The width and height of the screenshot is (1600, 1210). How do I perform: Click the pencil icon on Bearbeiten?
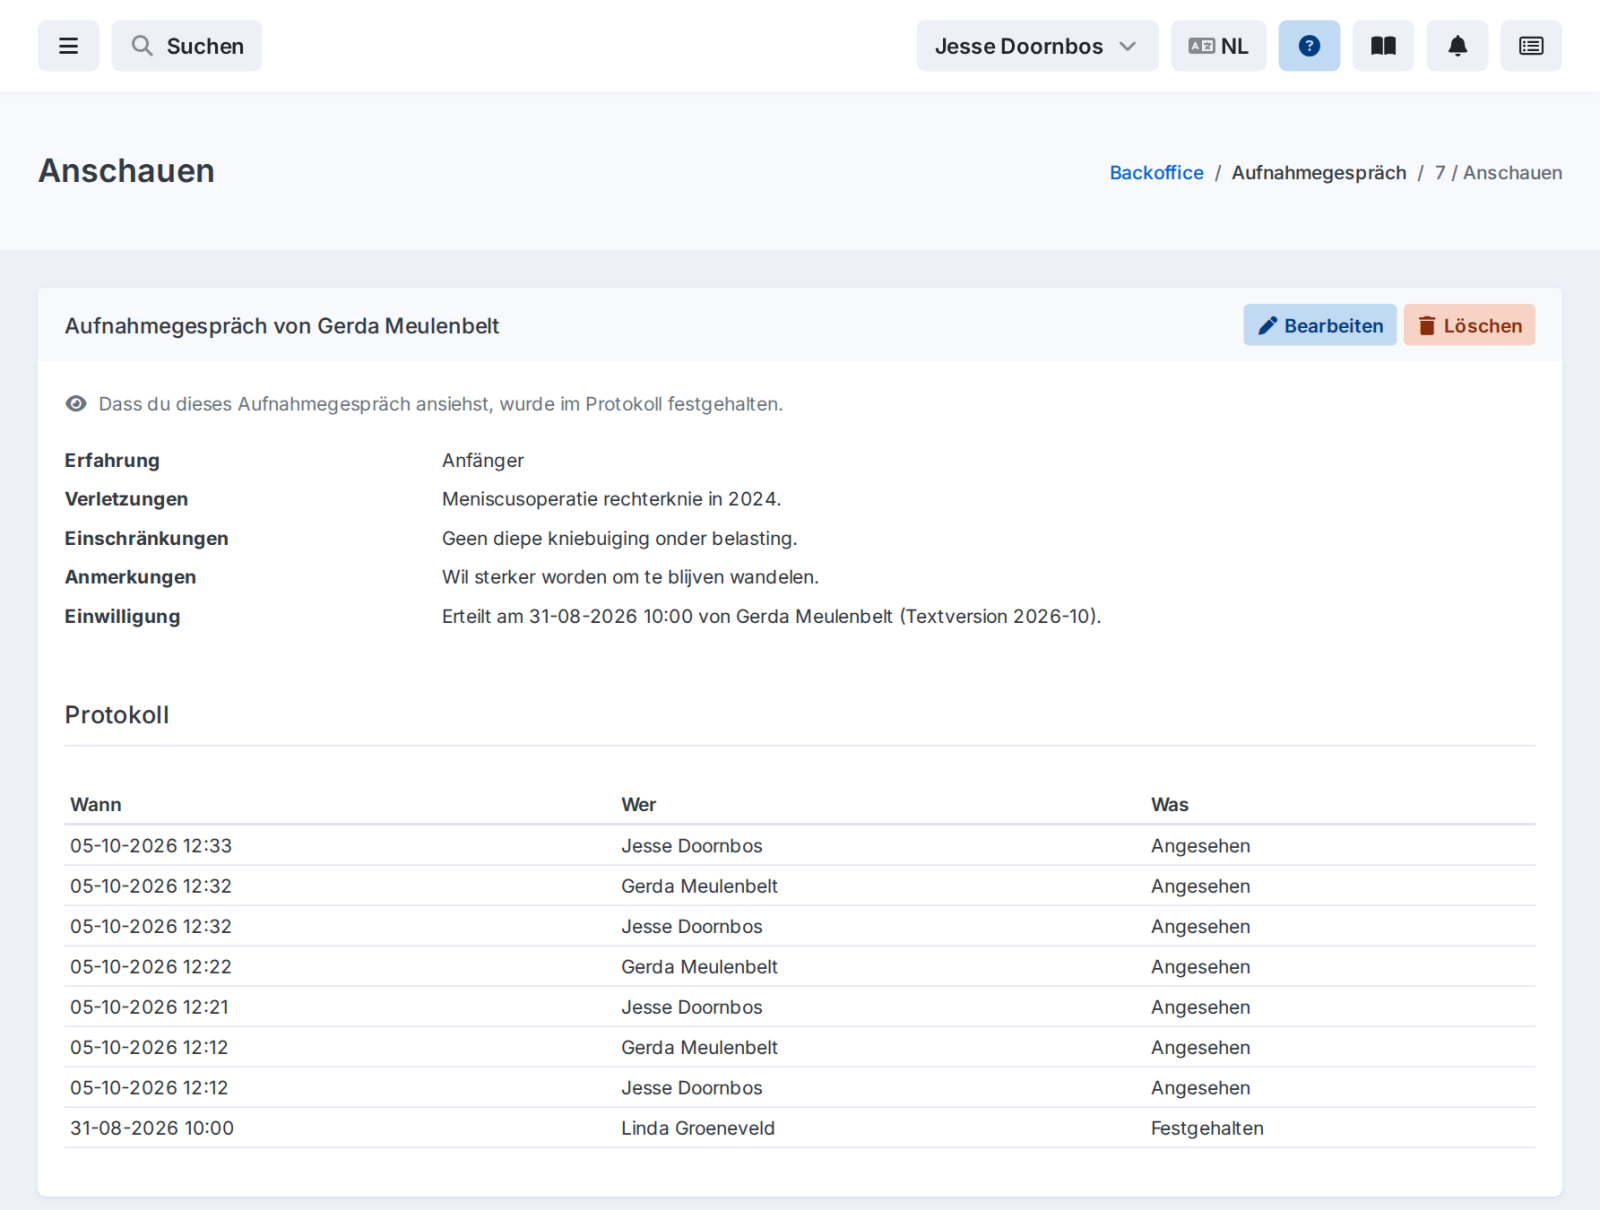1267,326
